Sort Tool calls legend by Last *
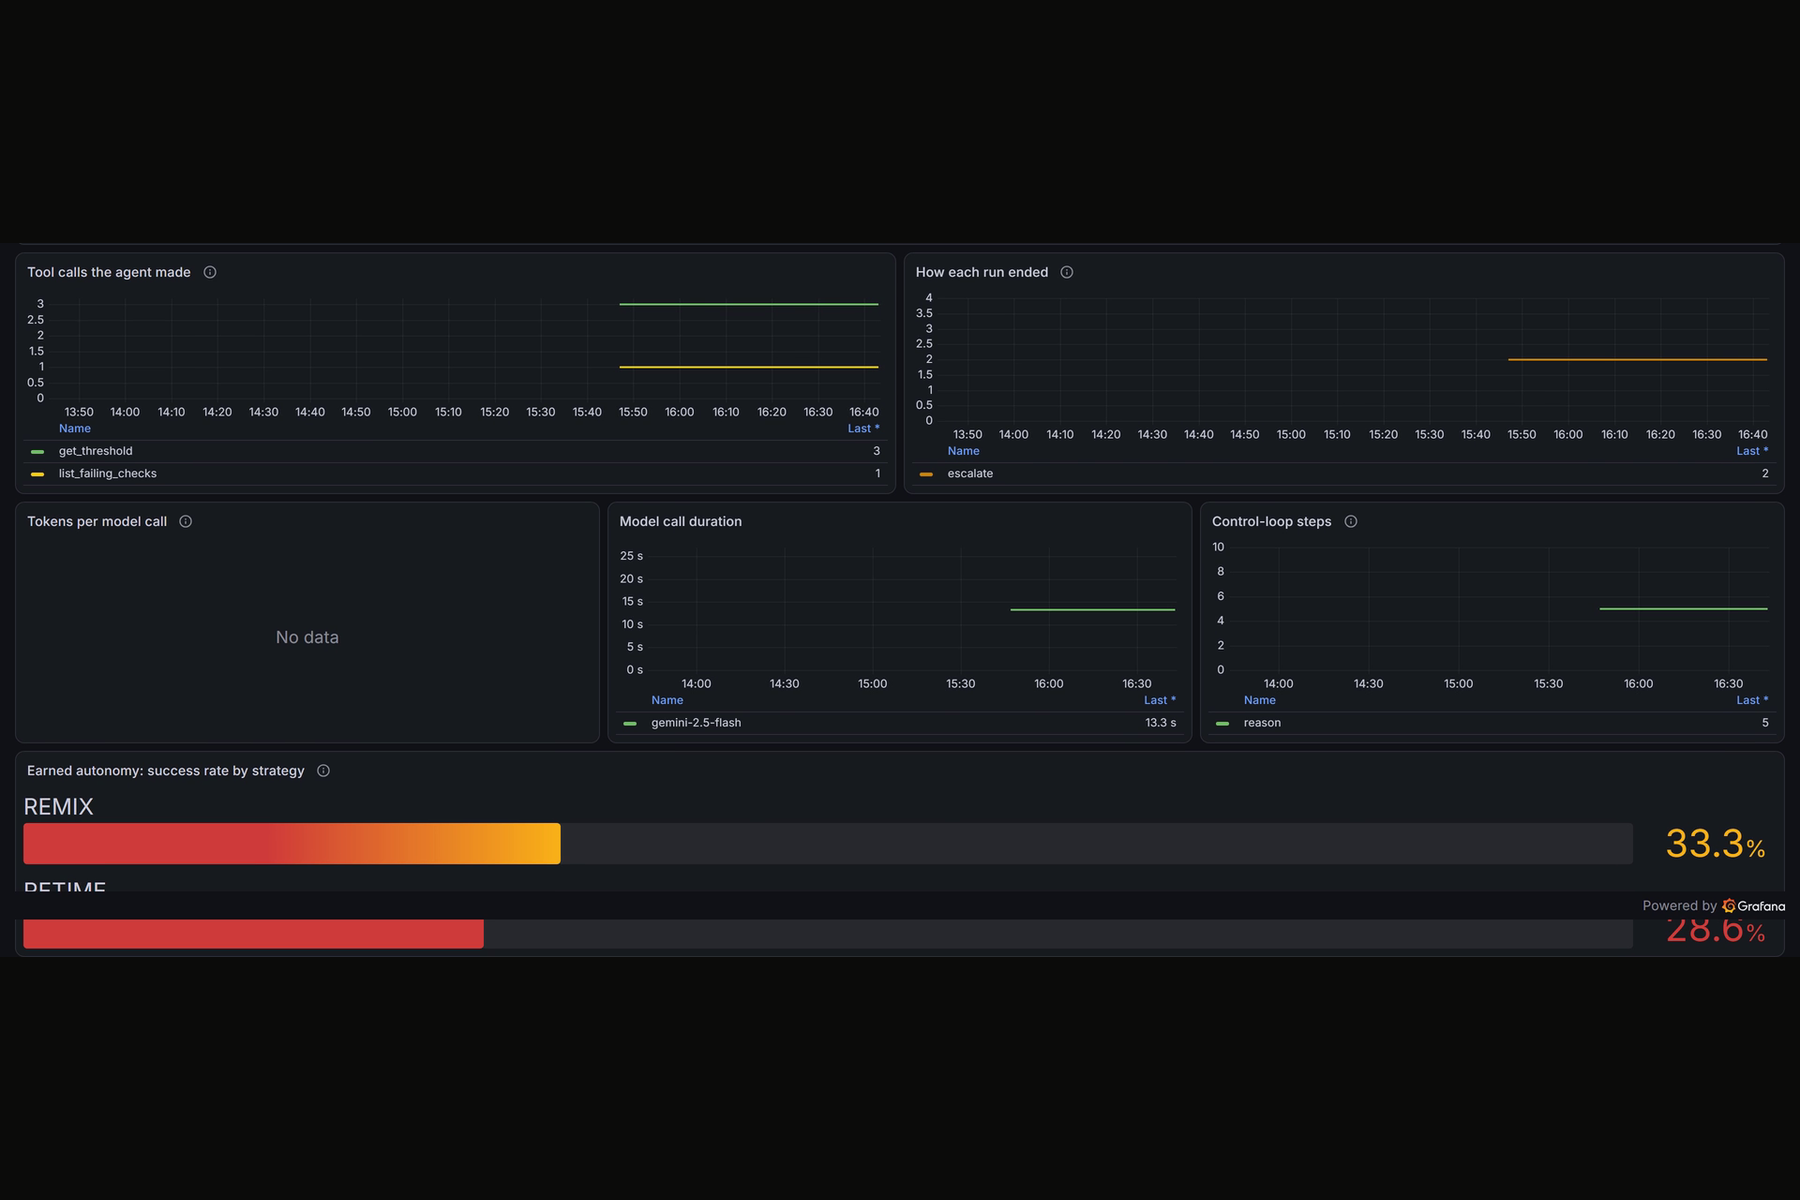This screenshot has height=1200, width=1800. tap(864, 428)
